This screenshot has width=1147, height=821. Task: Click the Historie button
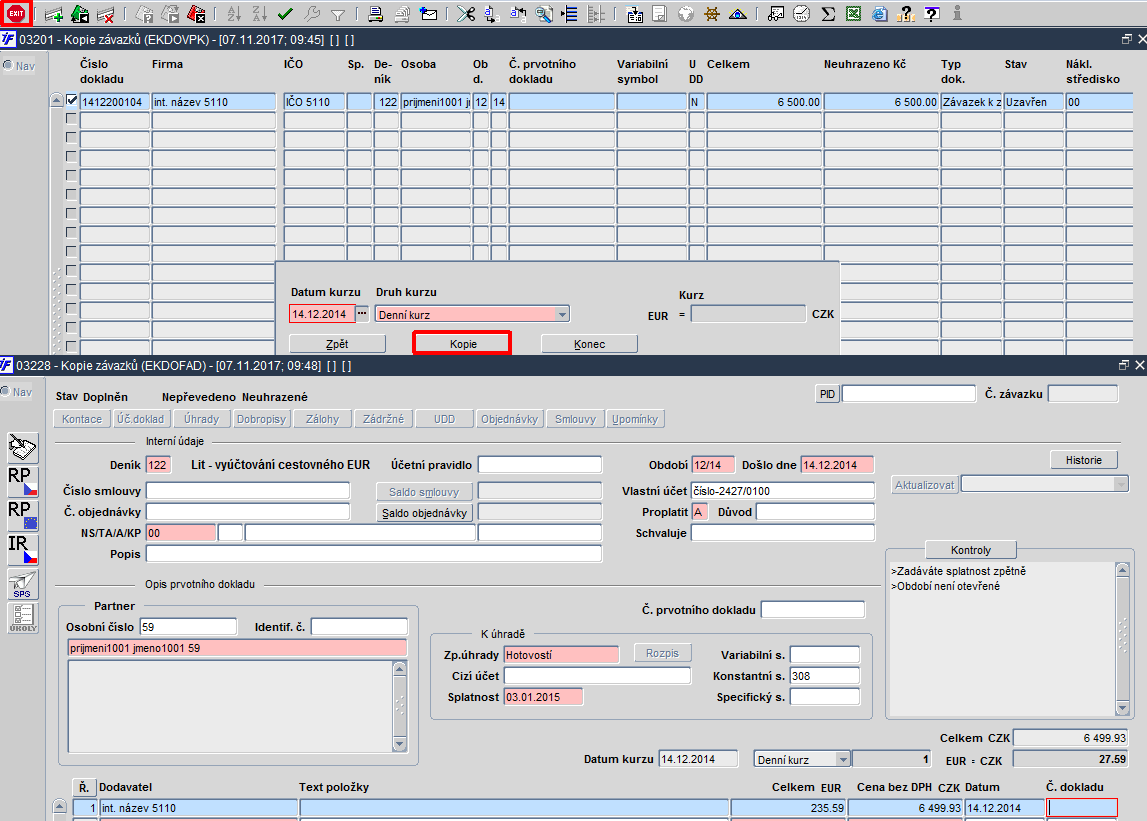[1083, 460]
